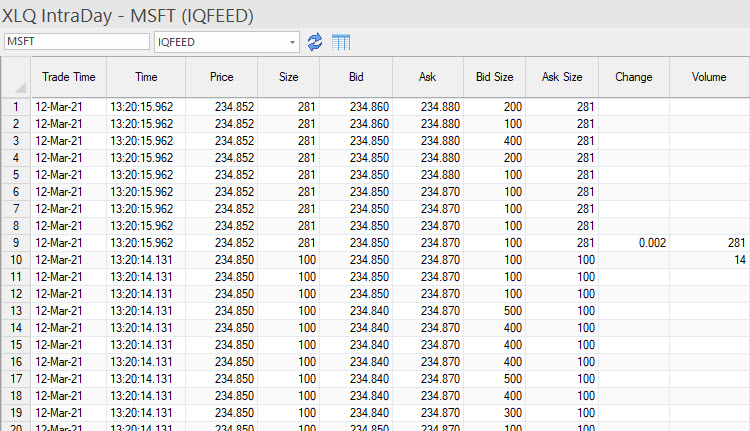Open the table columns grid icon
The width and height of the screenshot is (750, 431).
coord(341,42)
